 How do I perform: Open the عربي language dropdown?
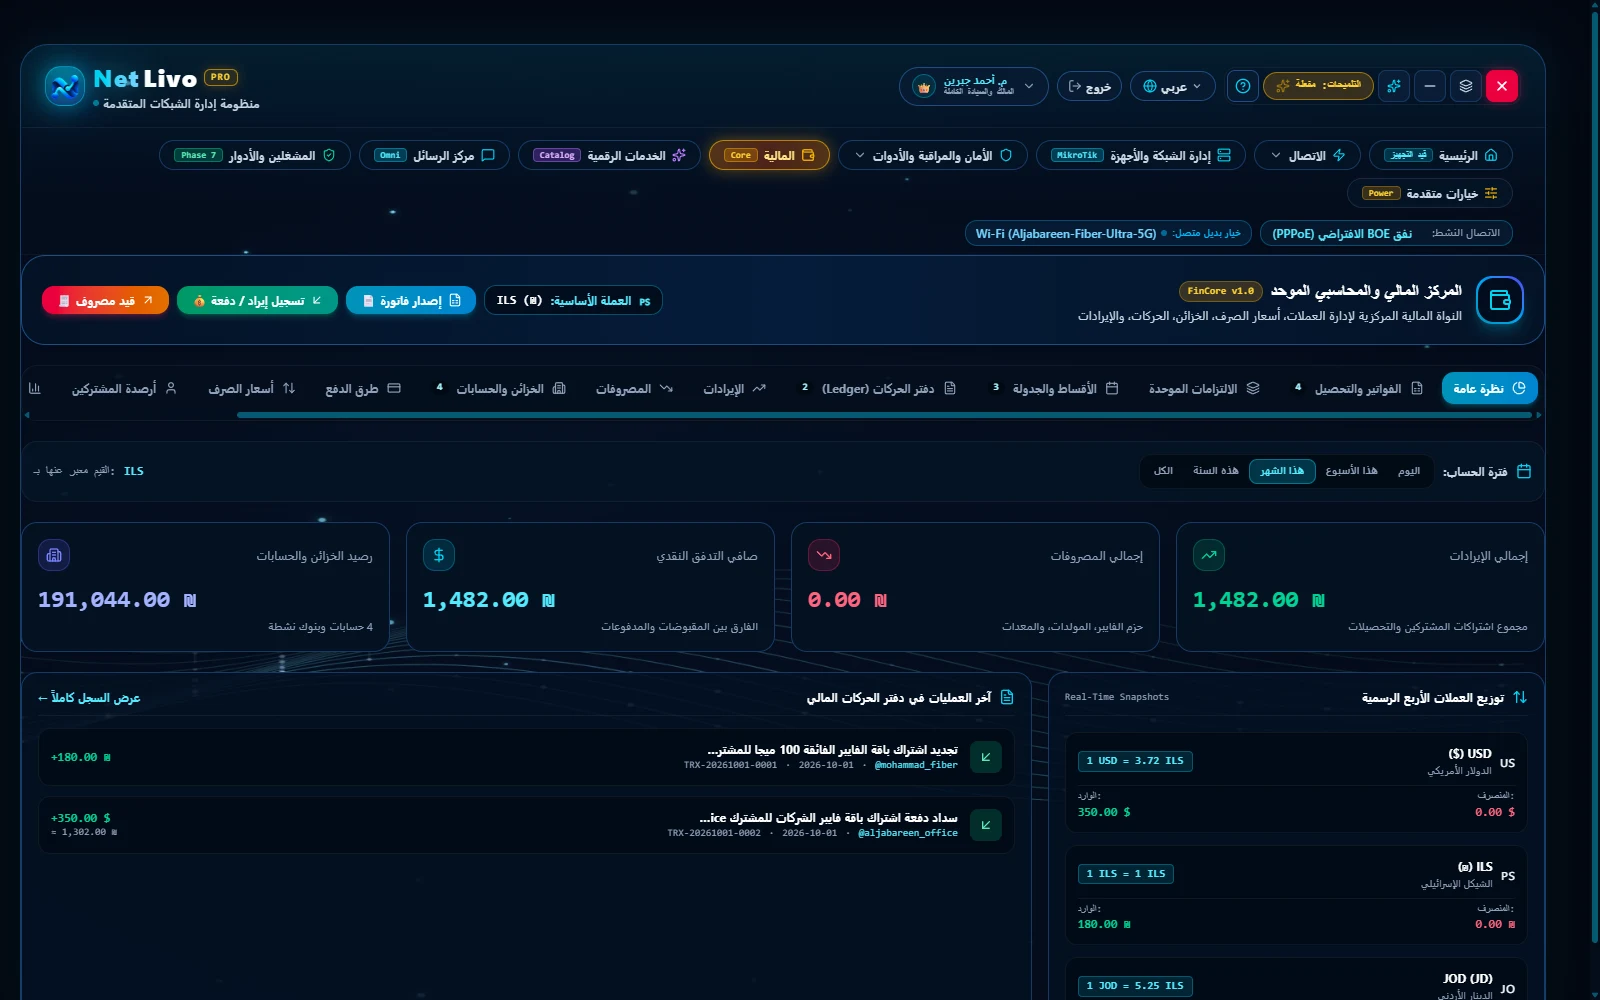[1173, 86]
